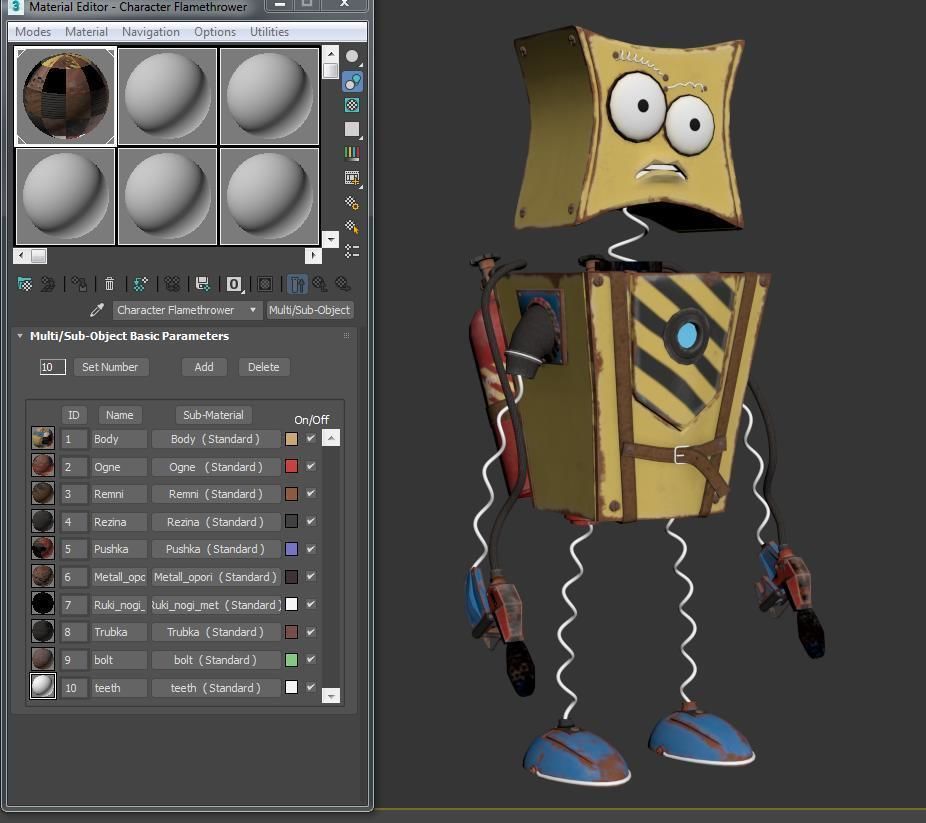Sort list by the ID header button
The height and width of the screenshot is (823, 926).
(x=74, y=415)
